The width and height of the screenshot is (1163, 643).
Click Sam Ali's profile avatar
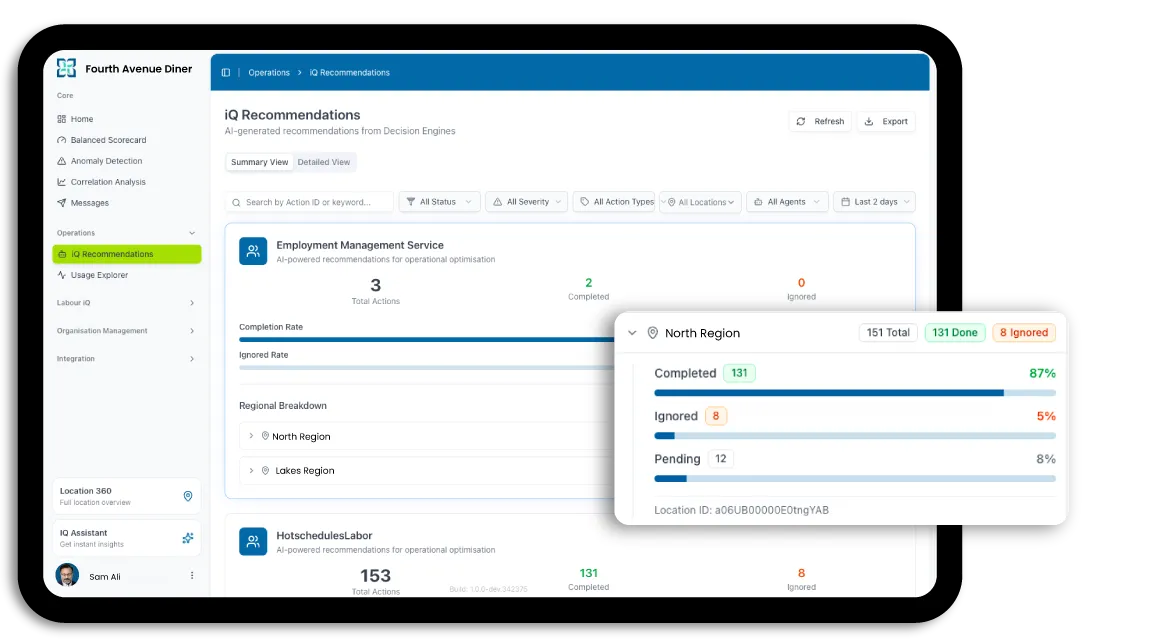click(x=67, y=576)
